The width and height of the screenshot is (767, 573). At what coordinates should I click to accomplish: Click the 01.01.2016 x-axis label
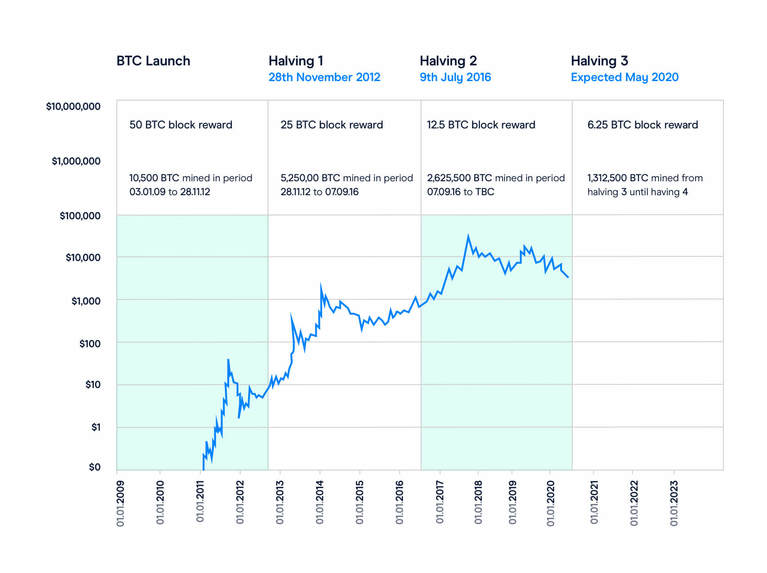[x=400, y=503]
